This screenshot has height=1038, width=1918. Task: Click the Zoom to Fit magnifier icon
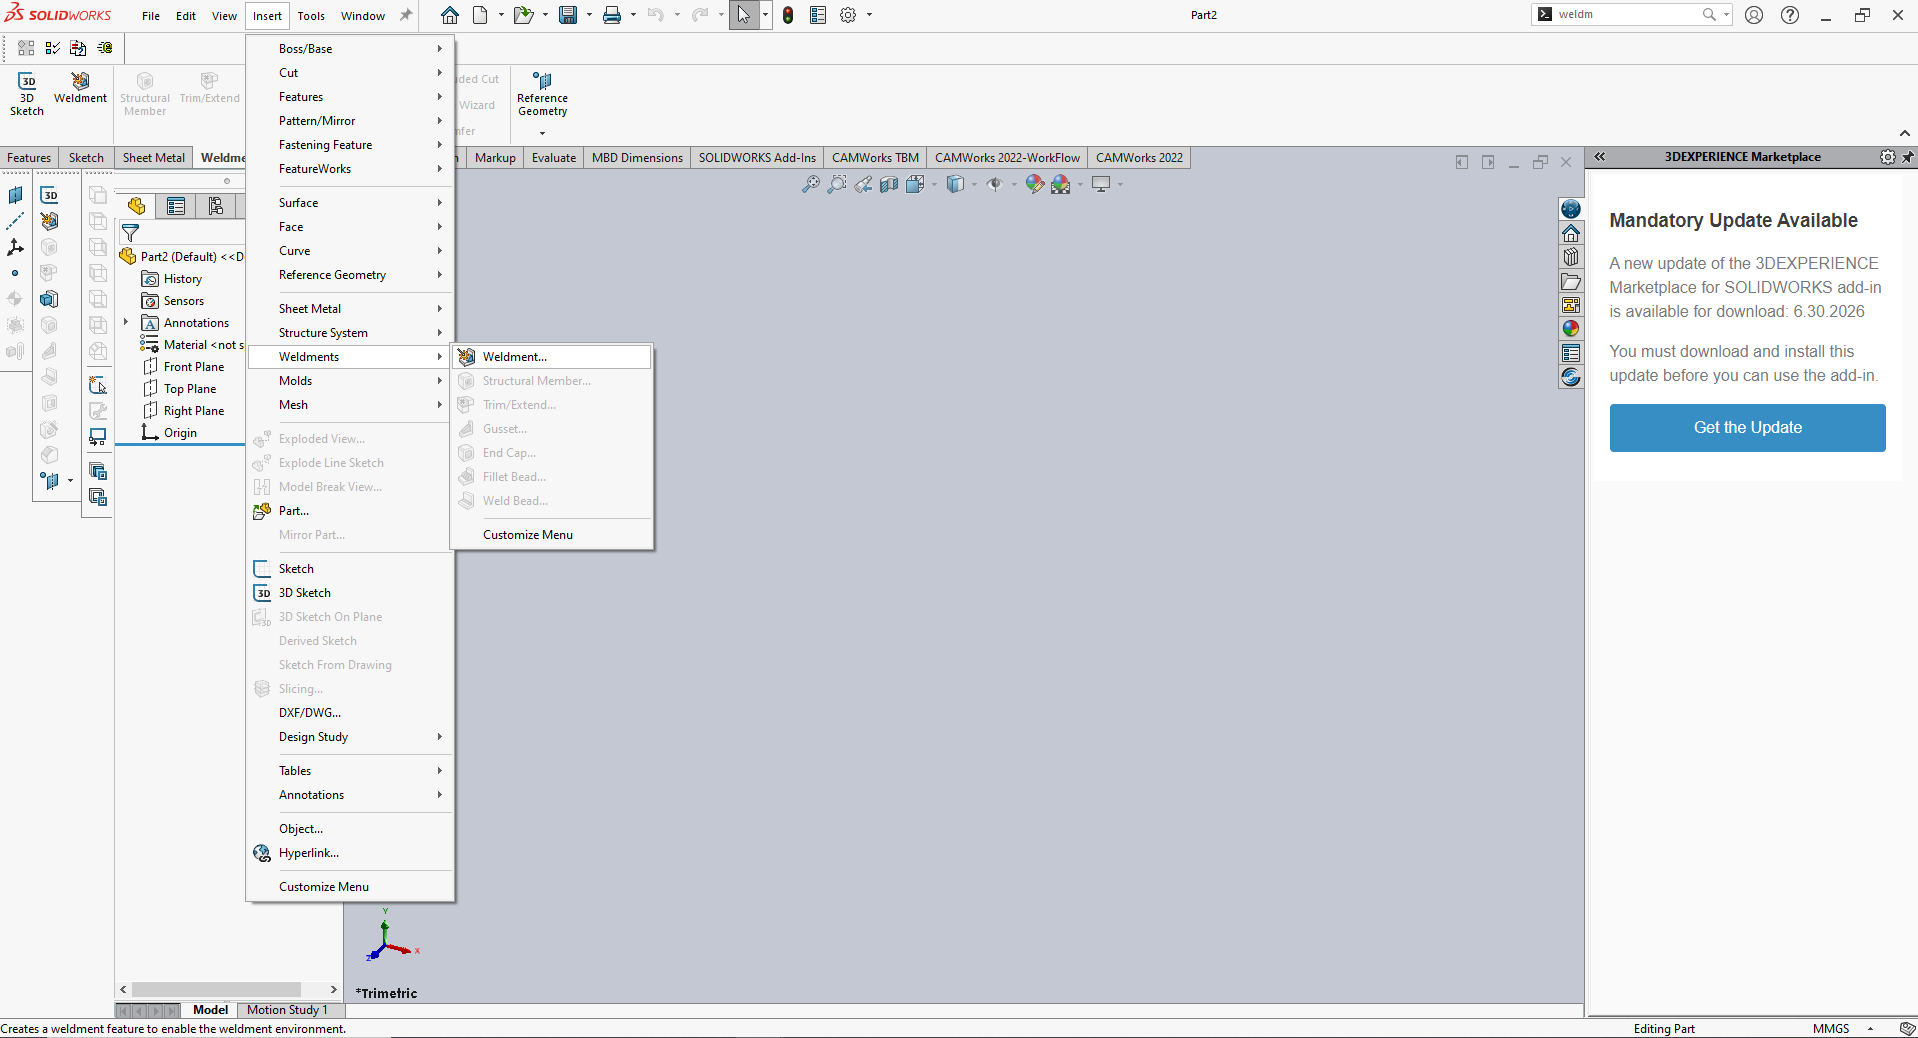[x=810, y=184]
